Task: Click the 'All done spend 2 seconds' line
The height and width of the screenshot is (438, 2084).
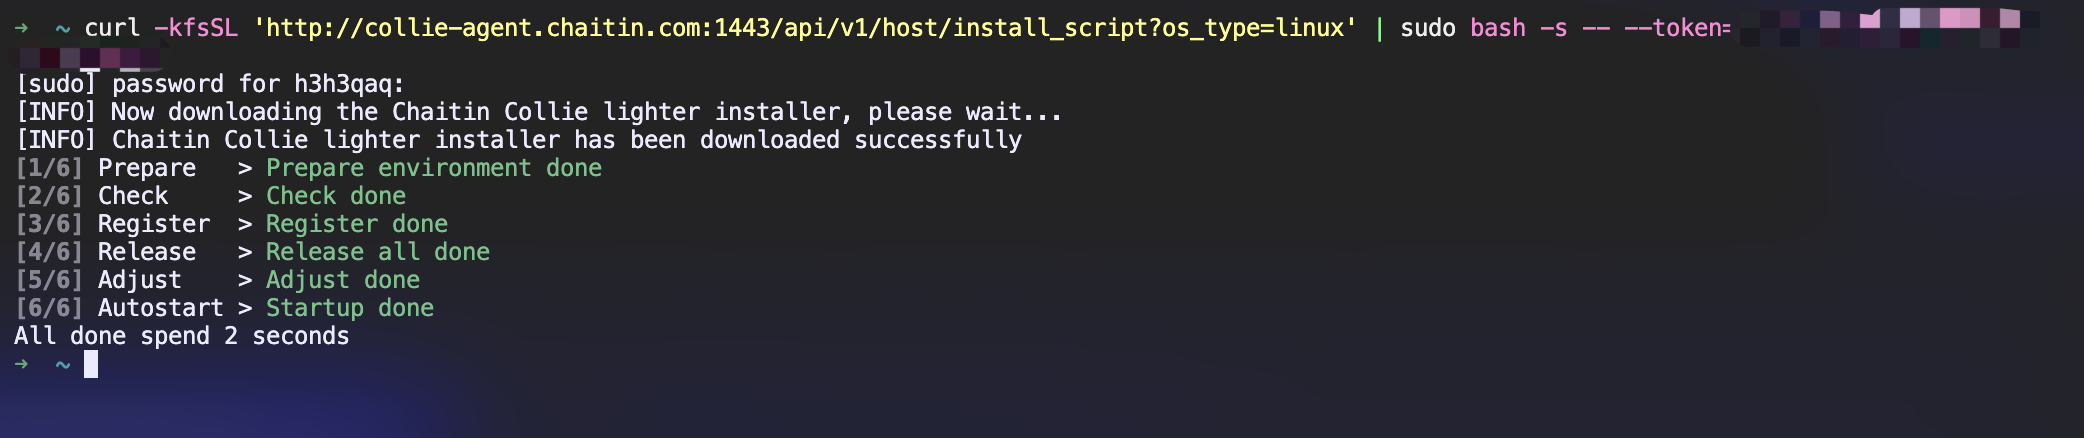Action: point(182,336)
